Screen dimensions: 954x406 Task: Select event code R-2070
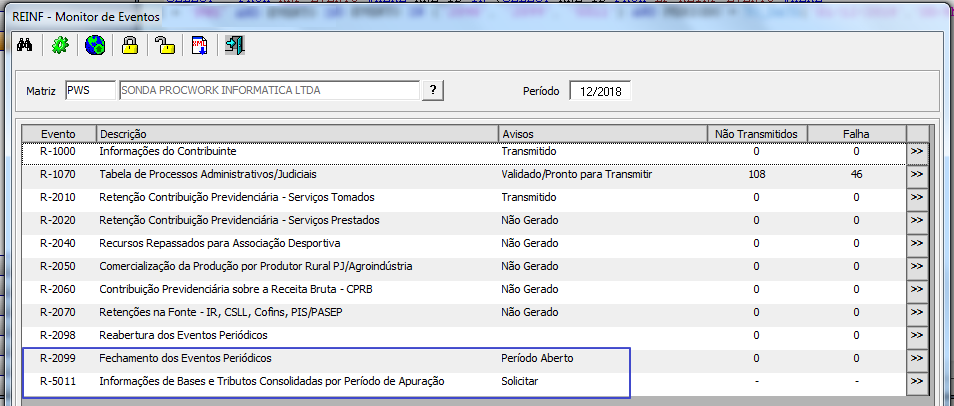tap(57, 312)
